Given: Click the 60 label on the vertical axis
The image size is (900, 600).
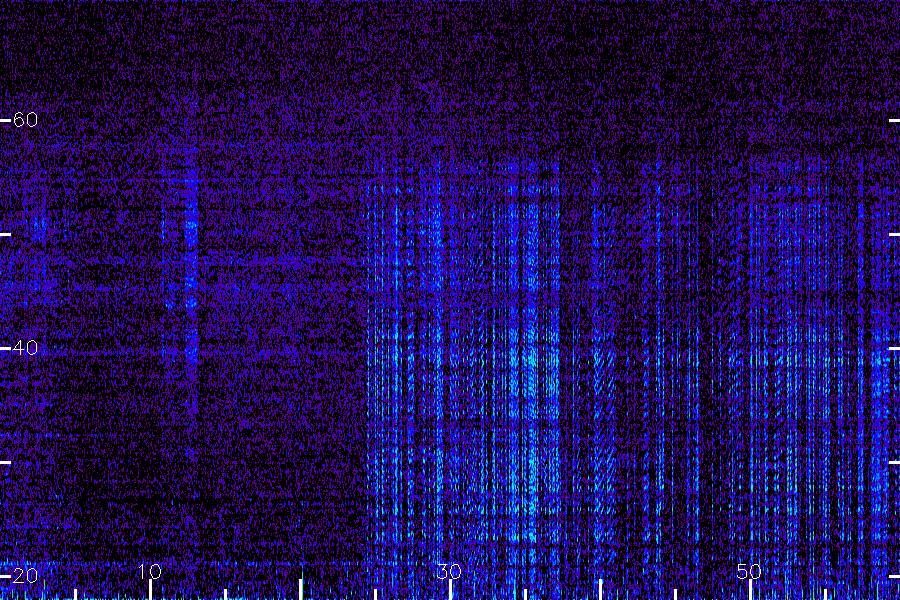Looking at the screenshot, I should (25, 119).
